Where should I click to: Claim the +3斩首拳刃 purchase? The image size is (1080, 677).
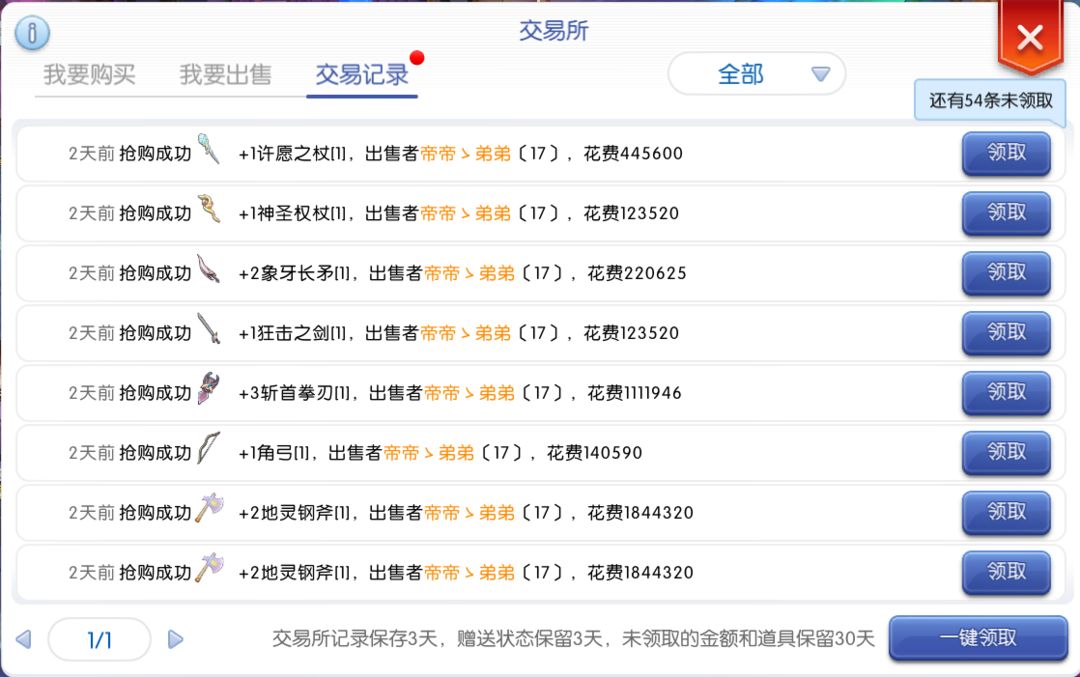tap(1006, 393)
